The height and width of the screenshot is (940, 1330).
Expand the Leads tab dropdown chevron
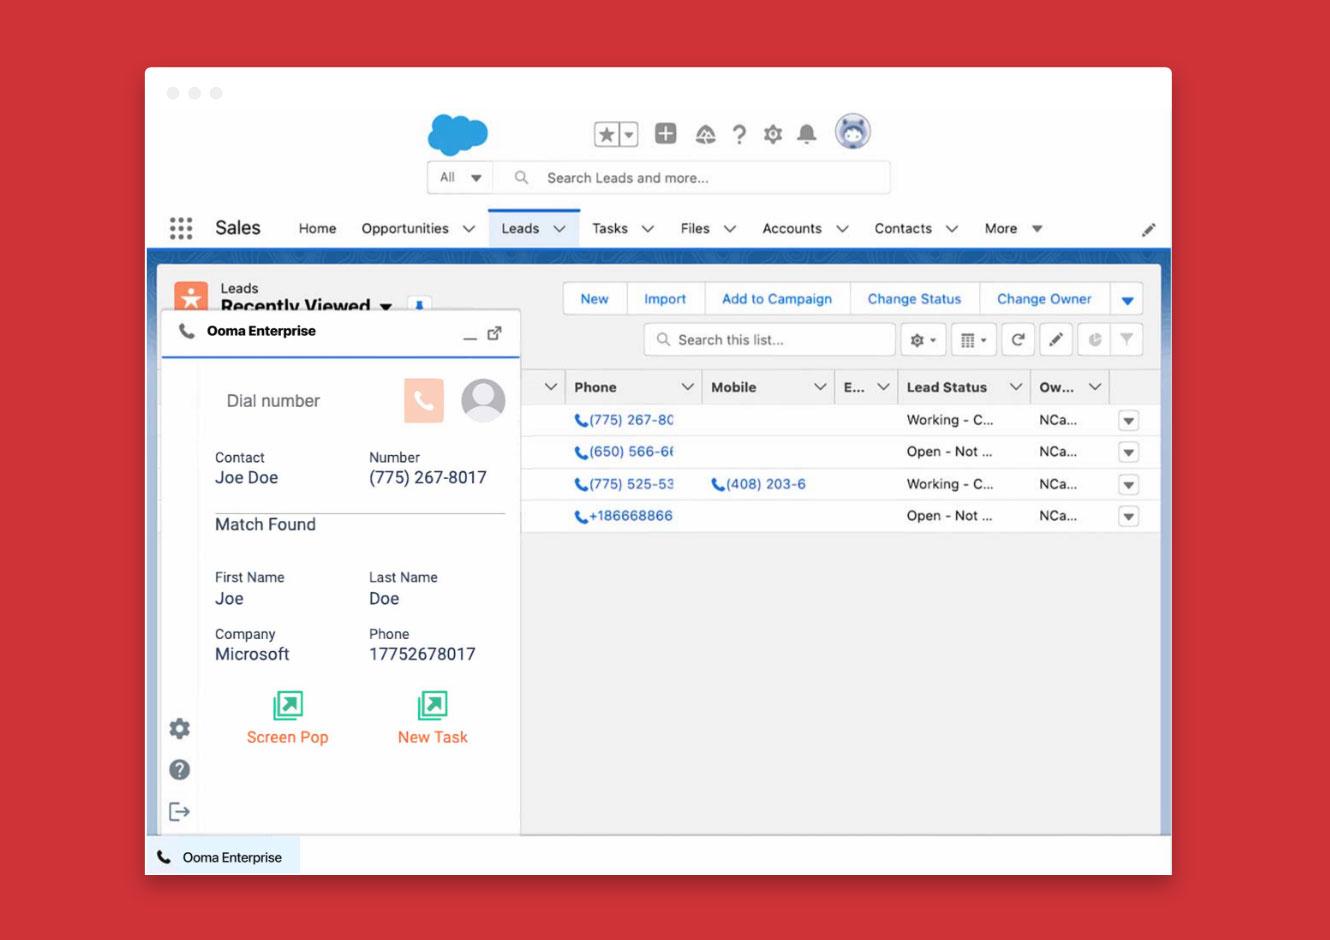pos(560,229)
